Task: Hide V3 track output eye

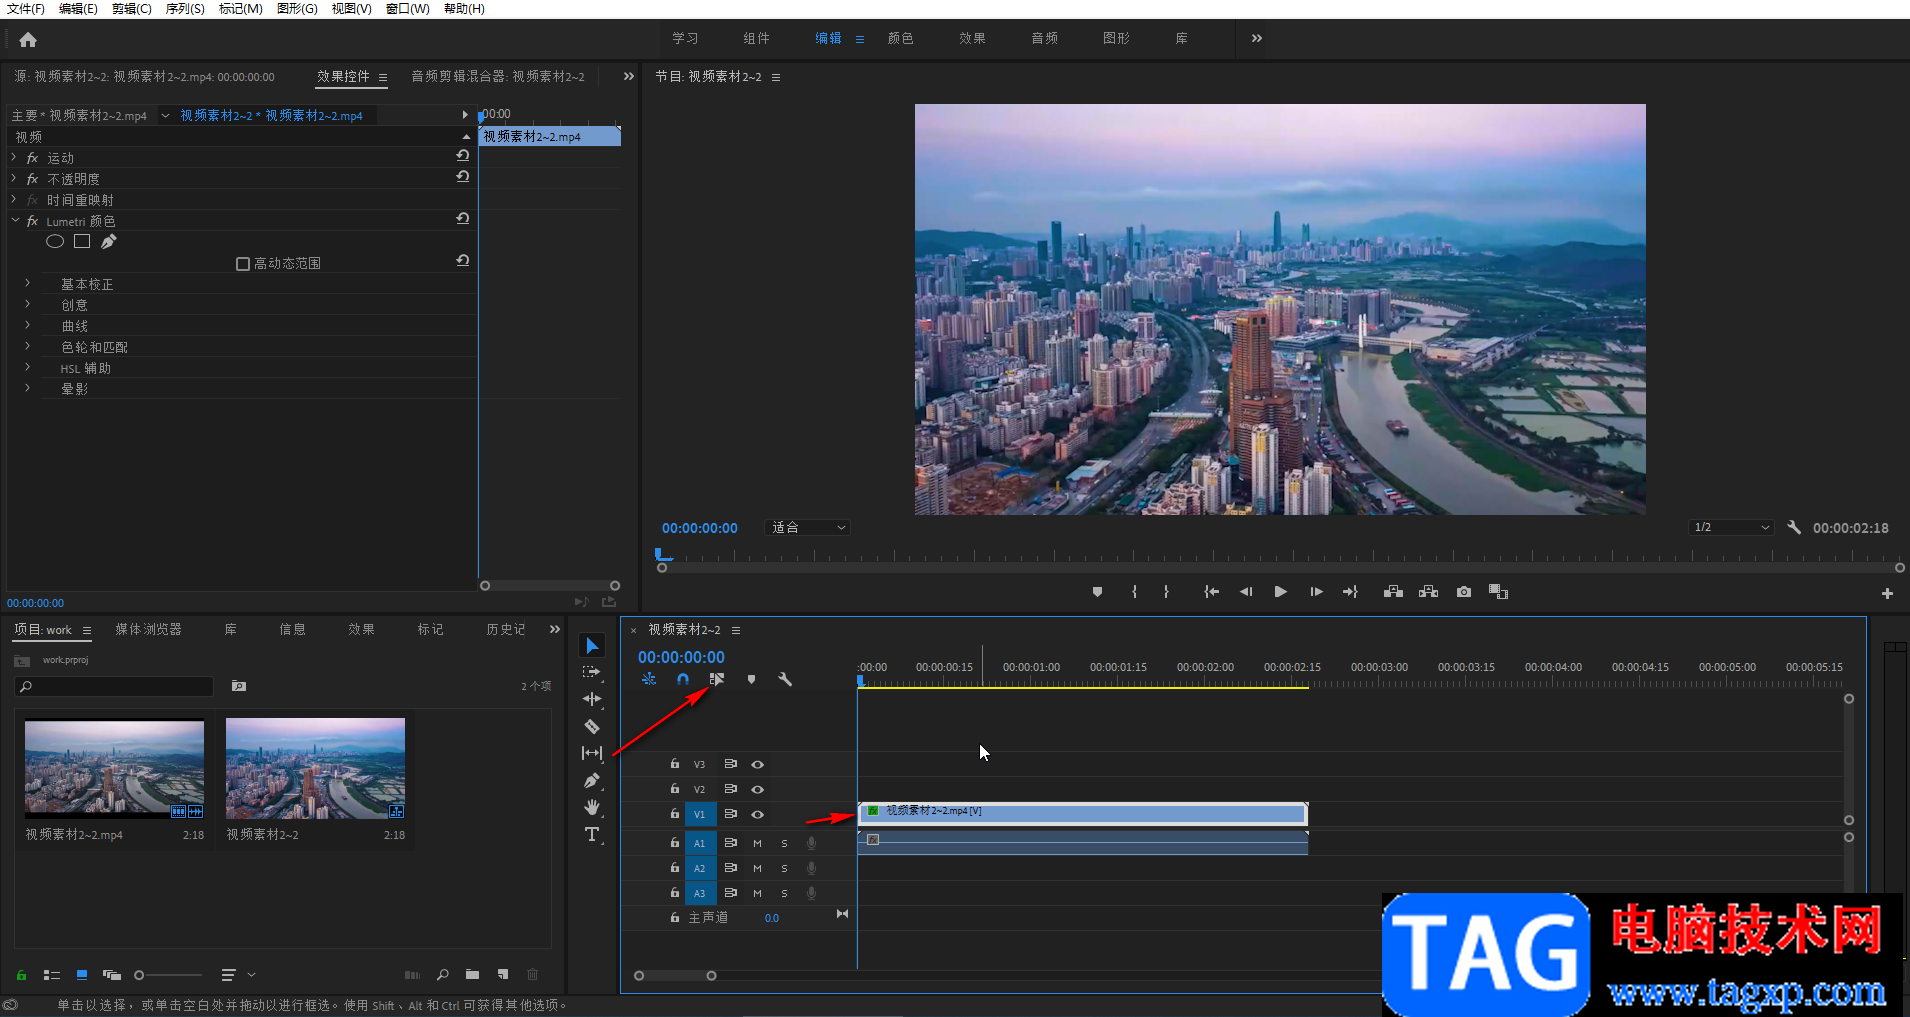Action: point(758,765)
